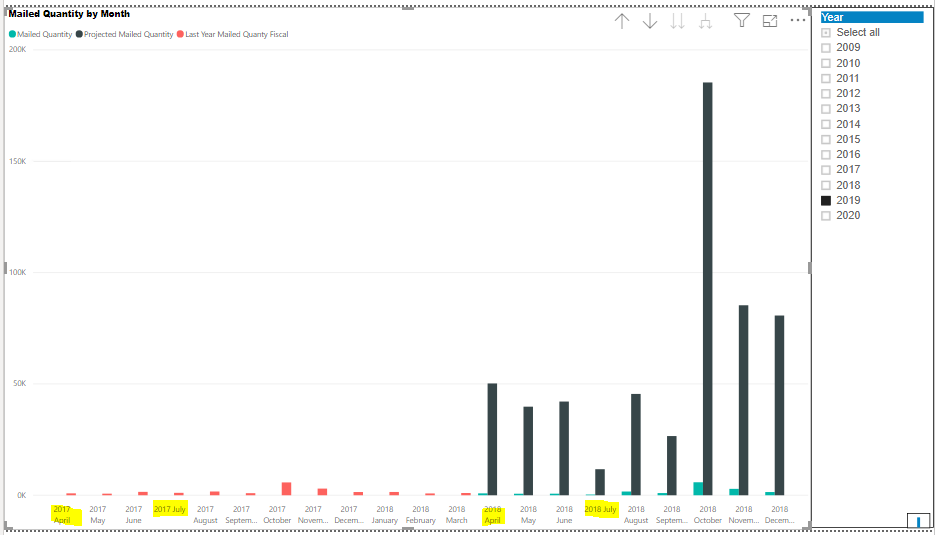Select the Mailed Quantity by Month chart title

[69, 14]
